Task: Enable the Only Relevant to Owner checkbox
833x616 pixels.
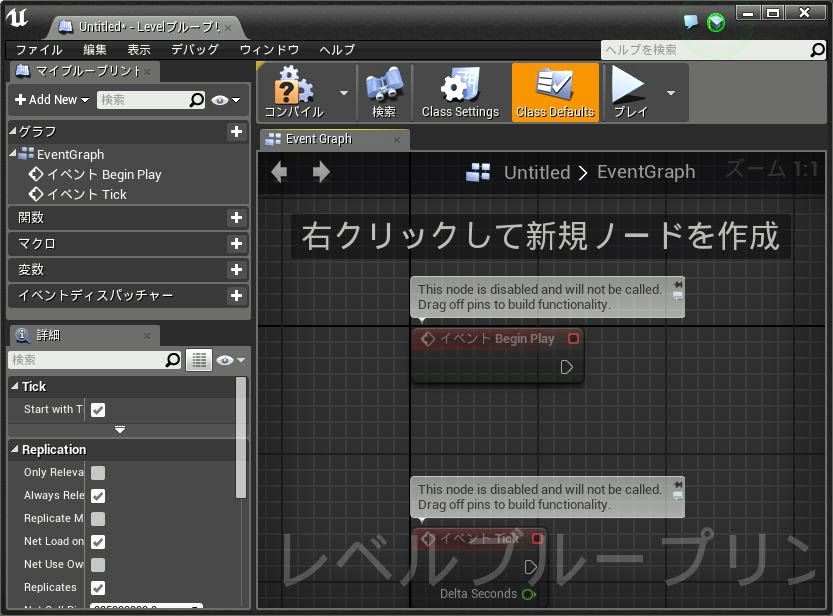Action: pyautogui.click(x=98, y=473)
